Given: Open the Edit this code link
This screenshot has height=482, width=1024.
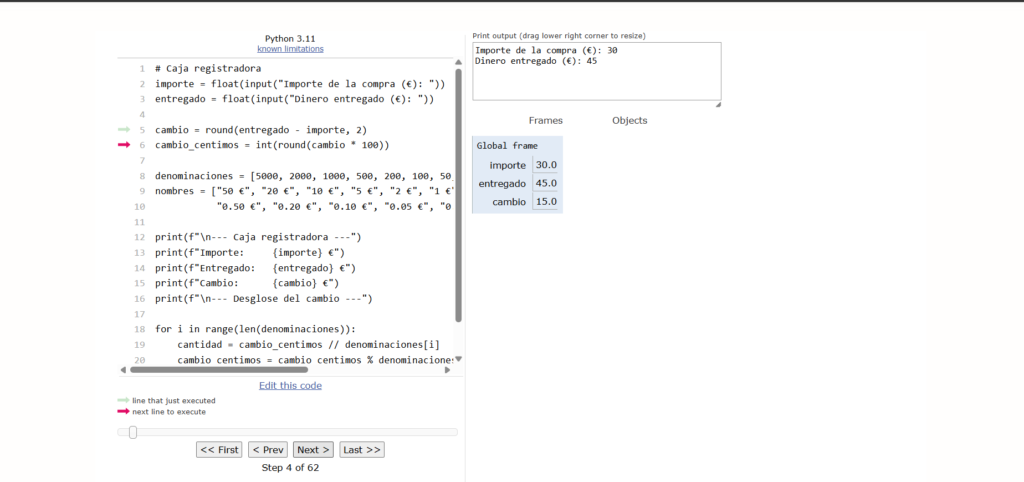Looking at the screenshot, I should pyautogui.click(x=290, y=386).
